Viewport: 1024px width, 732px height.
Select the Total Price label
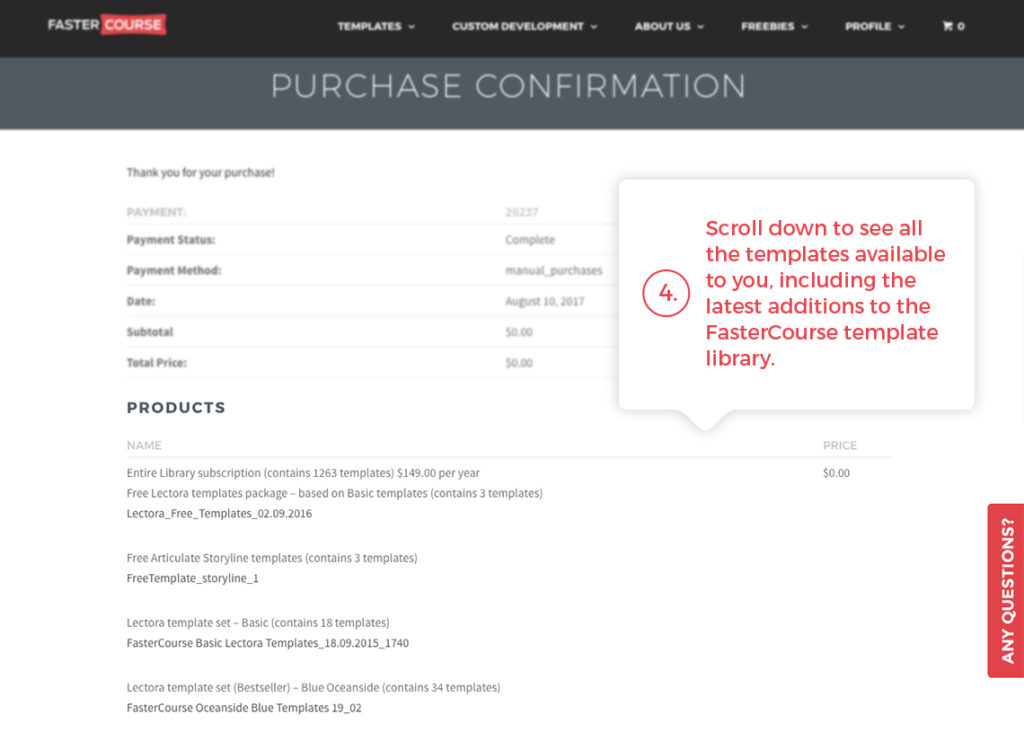click(x=156, y=362)
